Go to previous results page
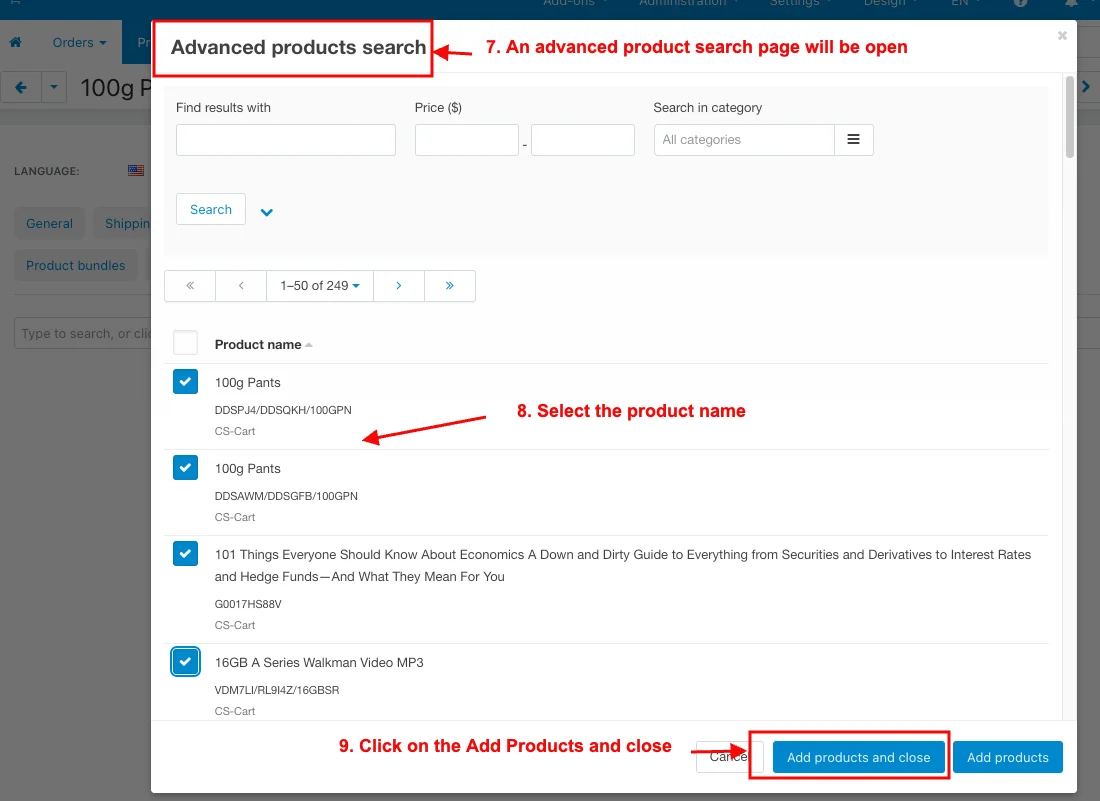 pos(241,285)
